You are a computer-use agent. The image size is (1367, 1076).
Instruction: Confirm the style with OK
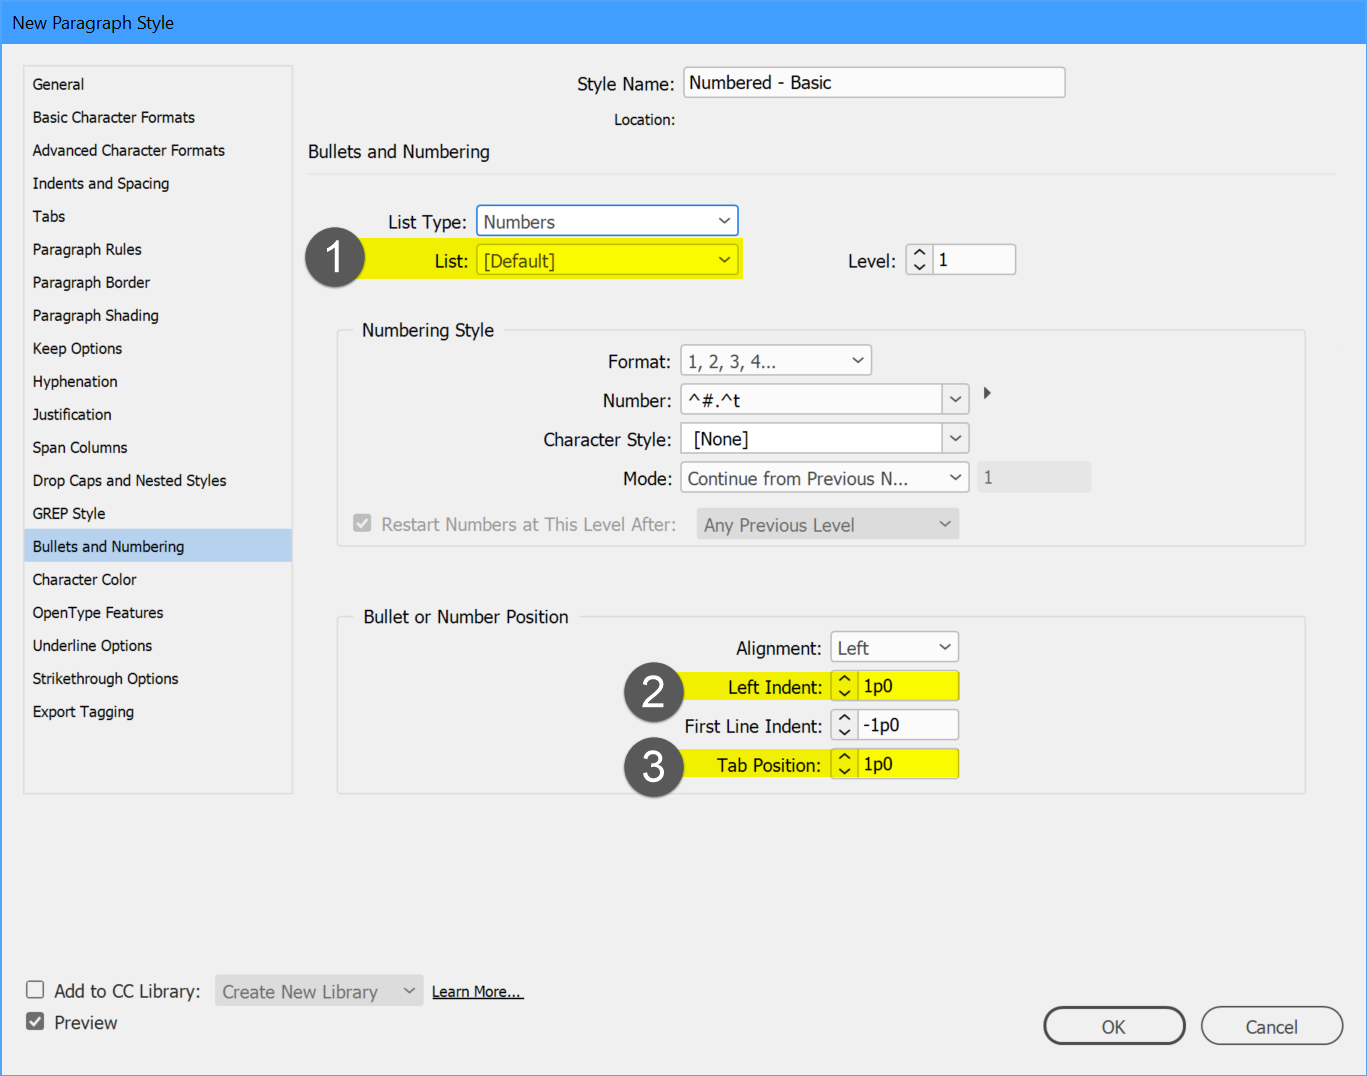click(1113, 1025)
